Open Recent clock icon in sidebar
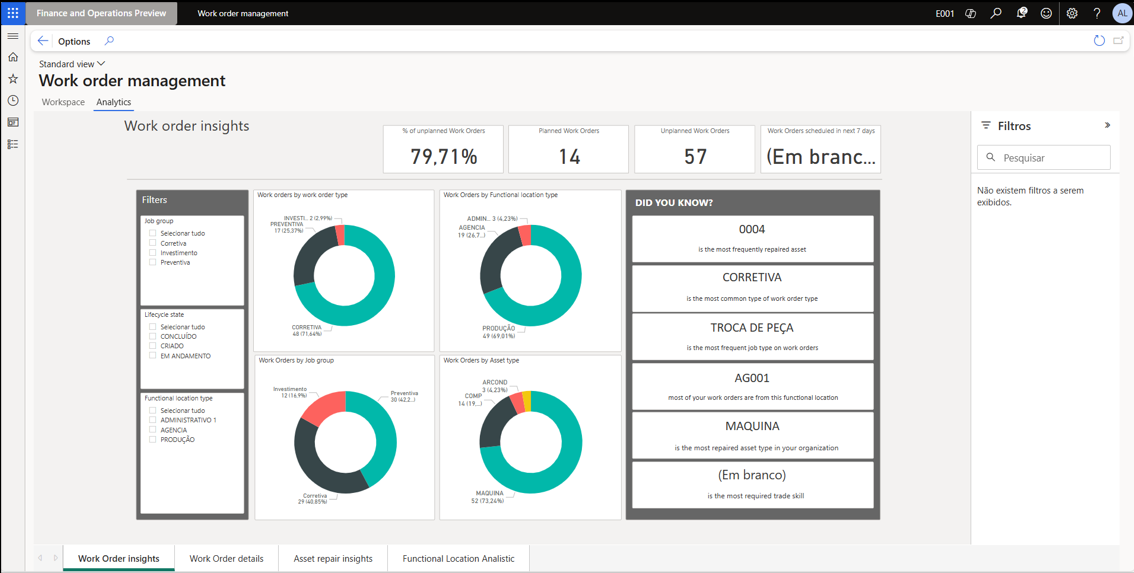 pyautogui.click(x=13, y=101)
